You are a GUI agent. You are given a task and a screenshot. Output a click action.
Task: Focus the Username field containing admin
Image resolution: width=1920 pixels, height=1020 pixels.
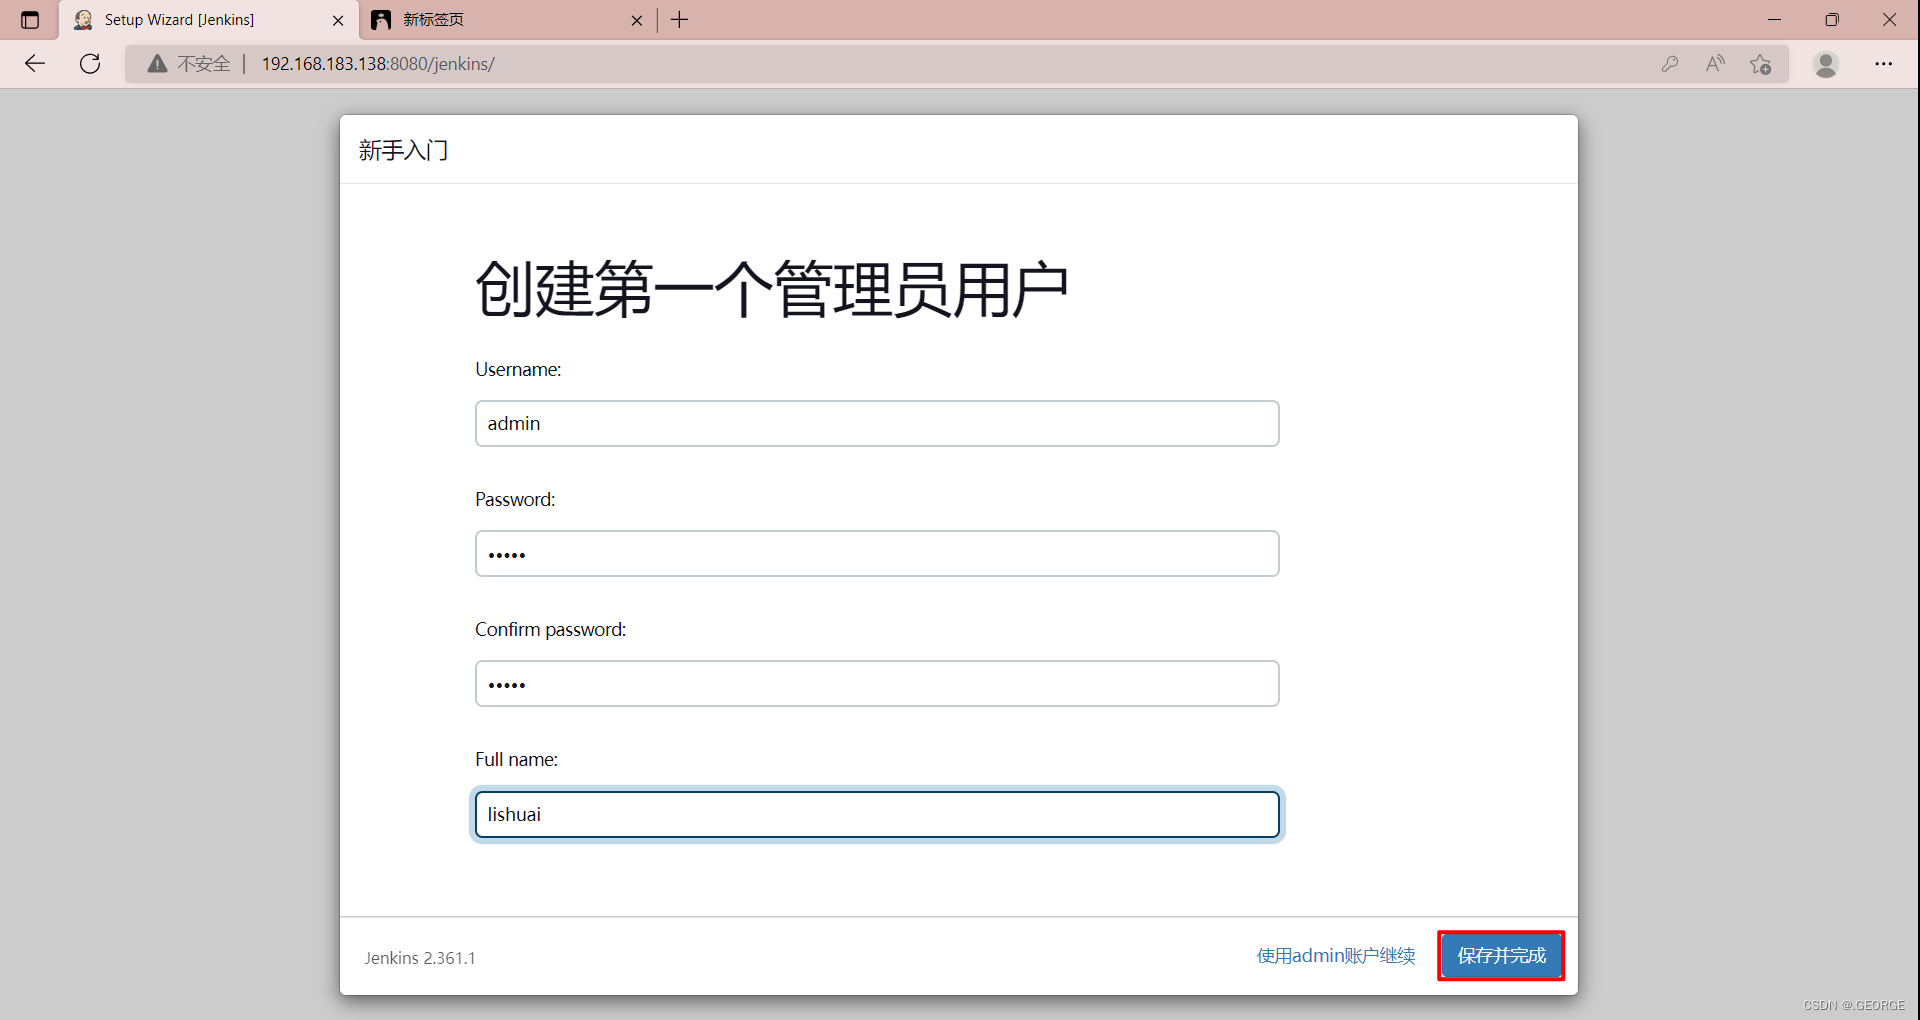(877, 424)
